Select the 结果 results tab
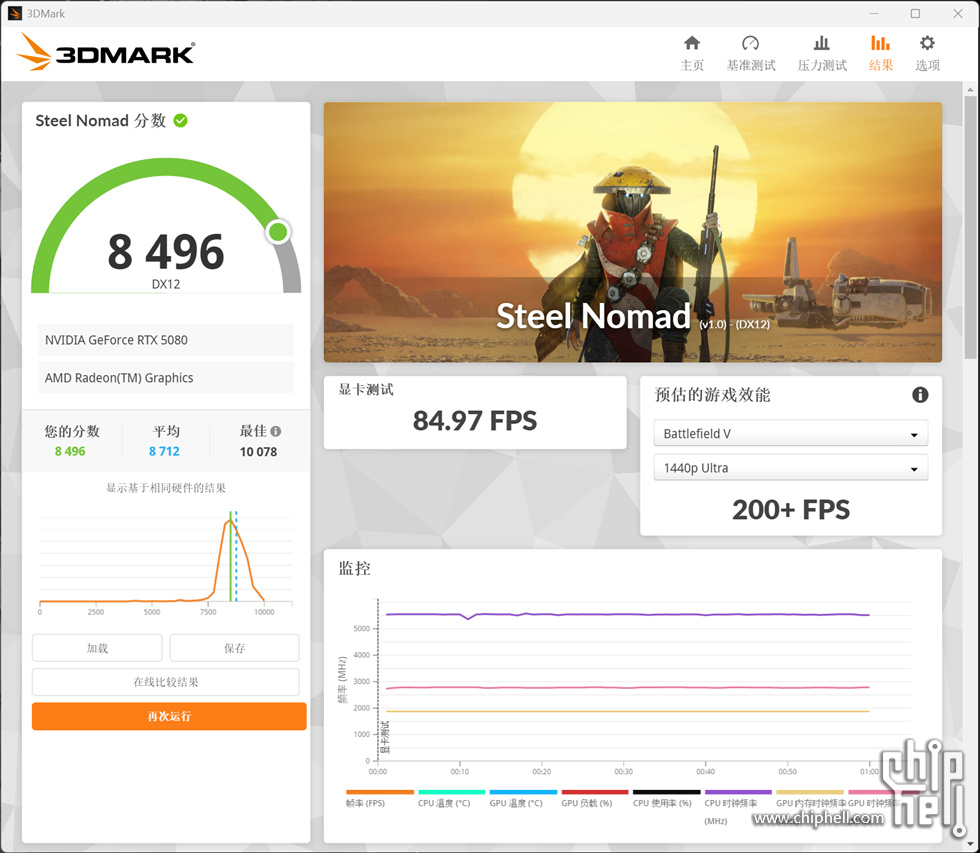The image size is (980, 853). click(881, 52)
